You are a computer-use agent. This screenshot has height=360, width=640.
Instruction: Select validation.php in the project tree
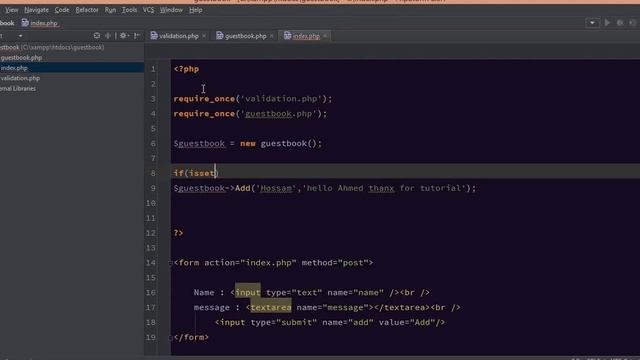click(x=20, y=78)
